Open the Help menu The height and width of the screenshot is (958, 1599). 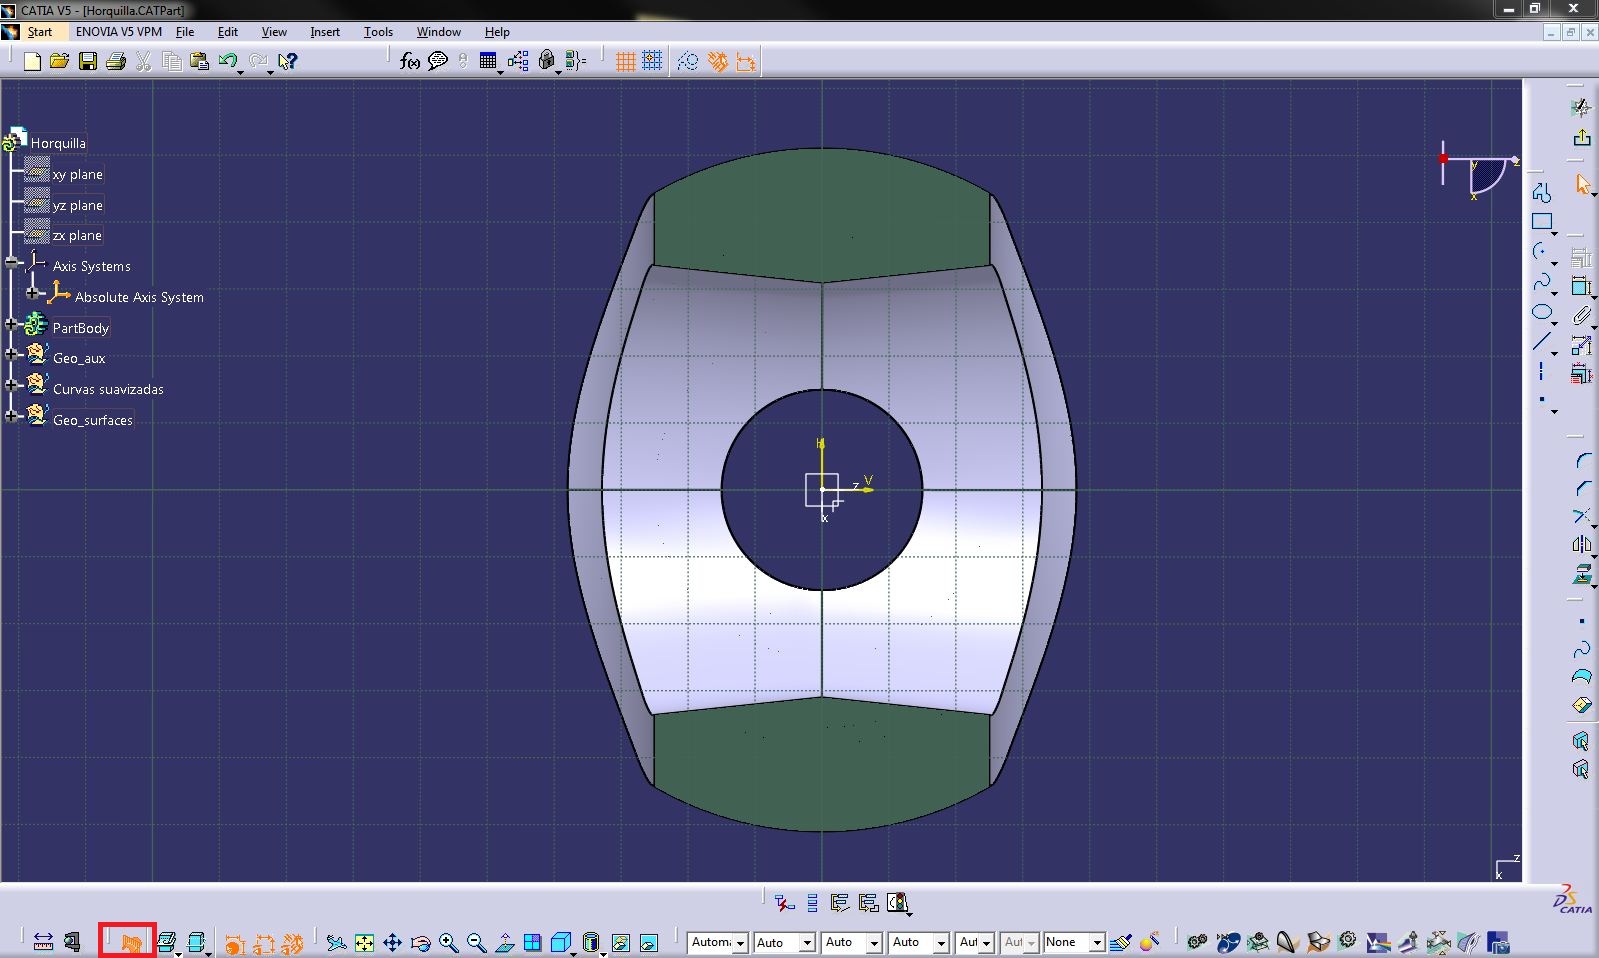(x=497, y=32)
